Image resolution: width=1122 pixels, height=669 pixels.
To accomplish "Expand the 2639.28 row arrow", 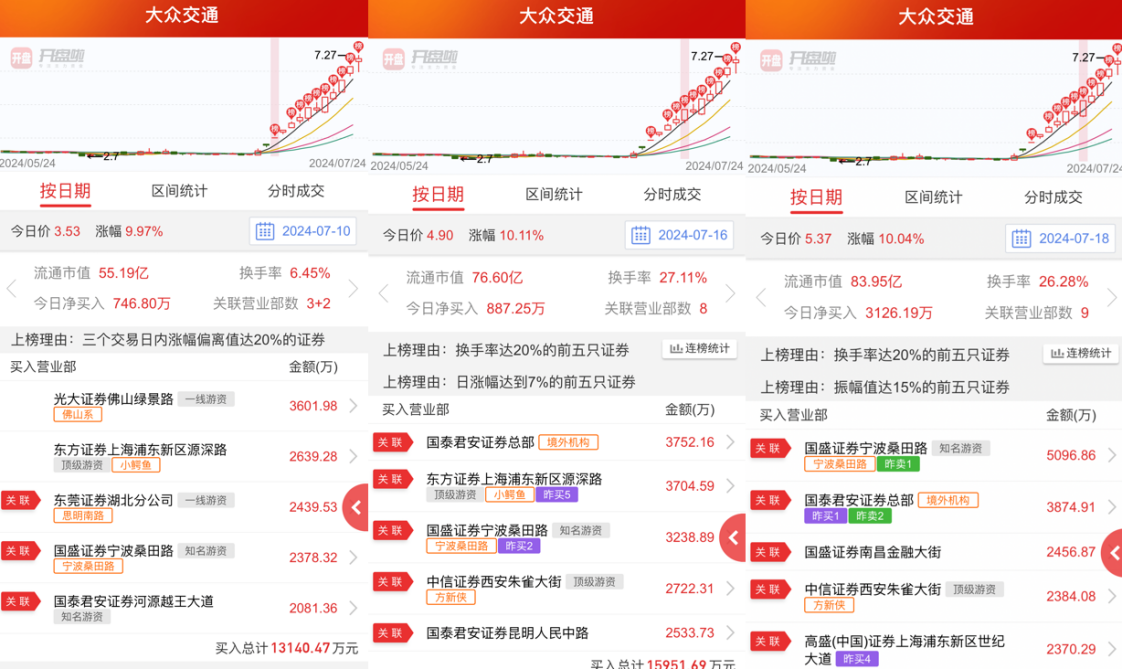I will (353, 456).
